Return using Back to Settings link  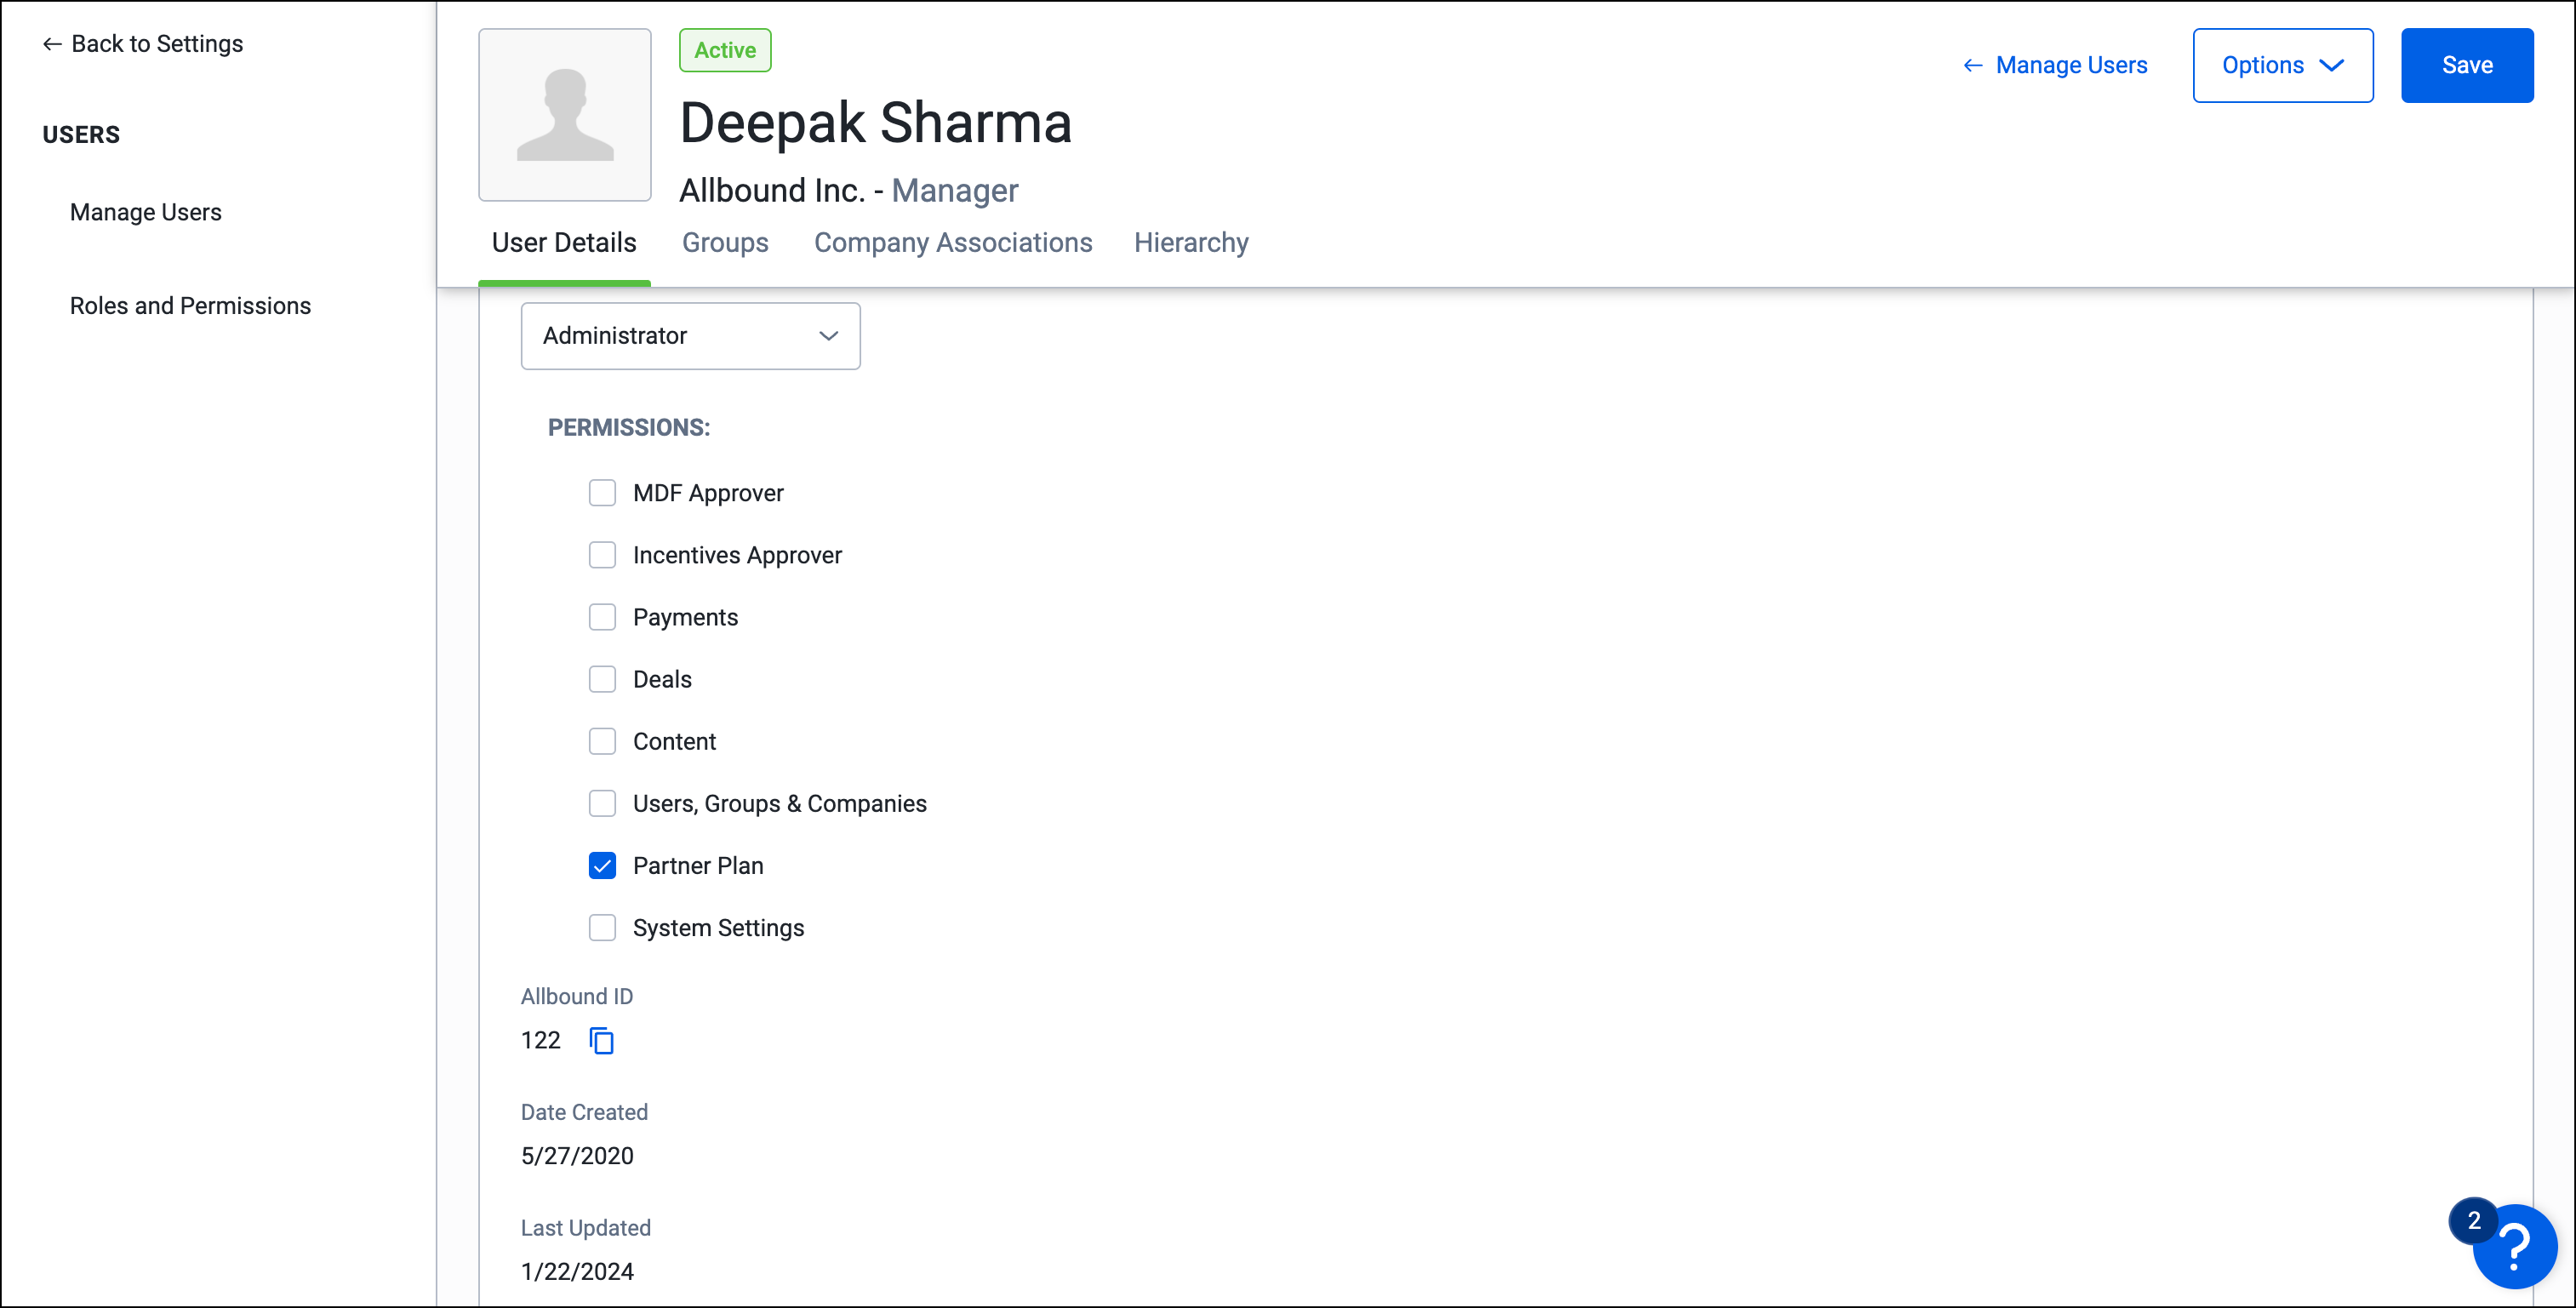click(x=143, y=44)
